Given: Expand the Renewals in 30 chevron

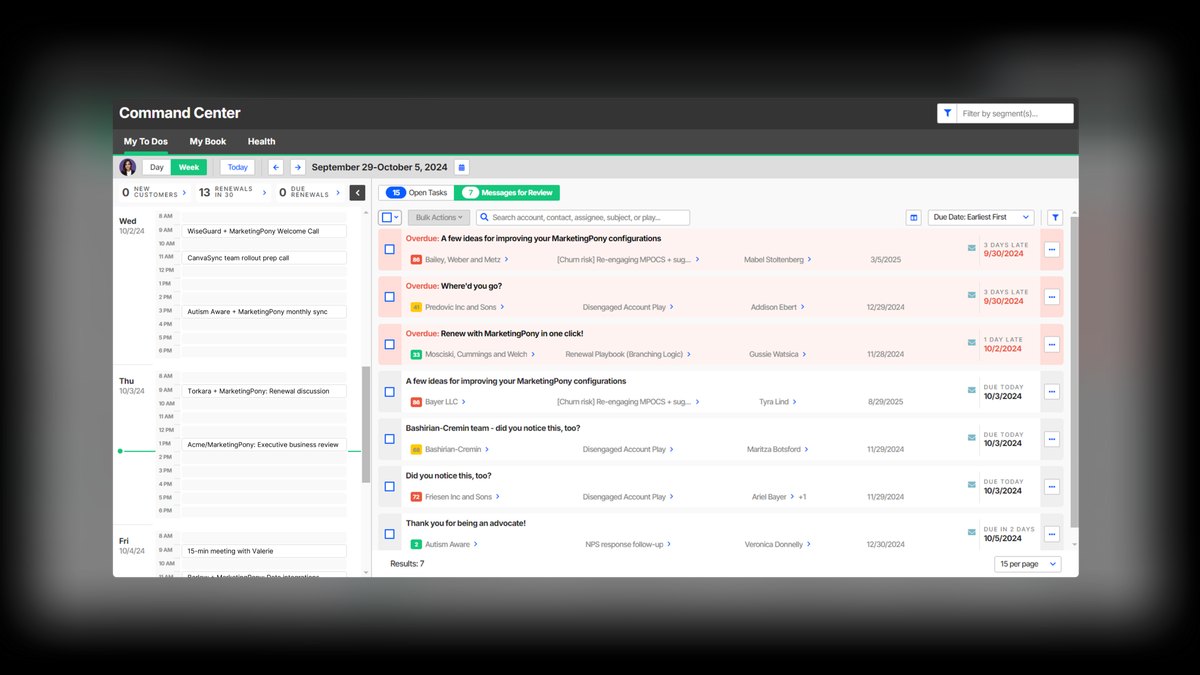Looking at the screenshot, I should click(x=264, y=192).
